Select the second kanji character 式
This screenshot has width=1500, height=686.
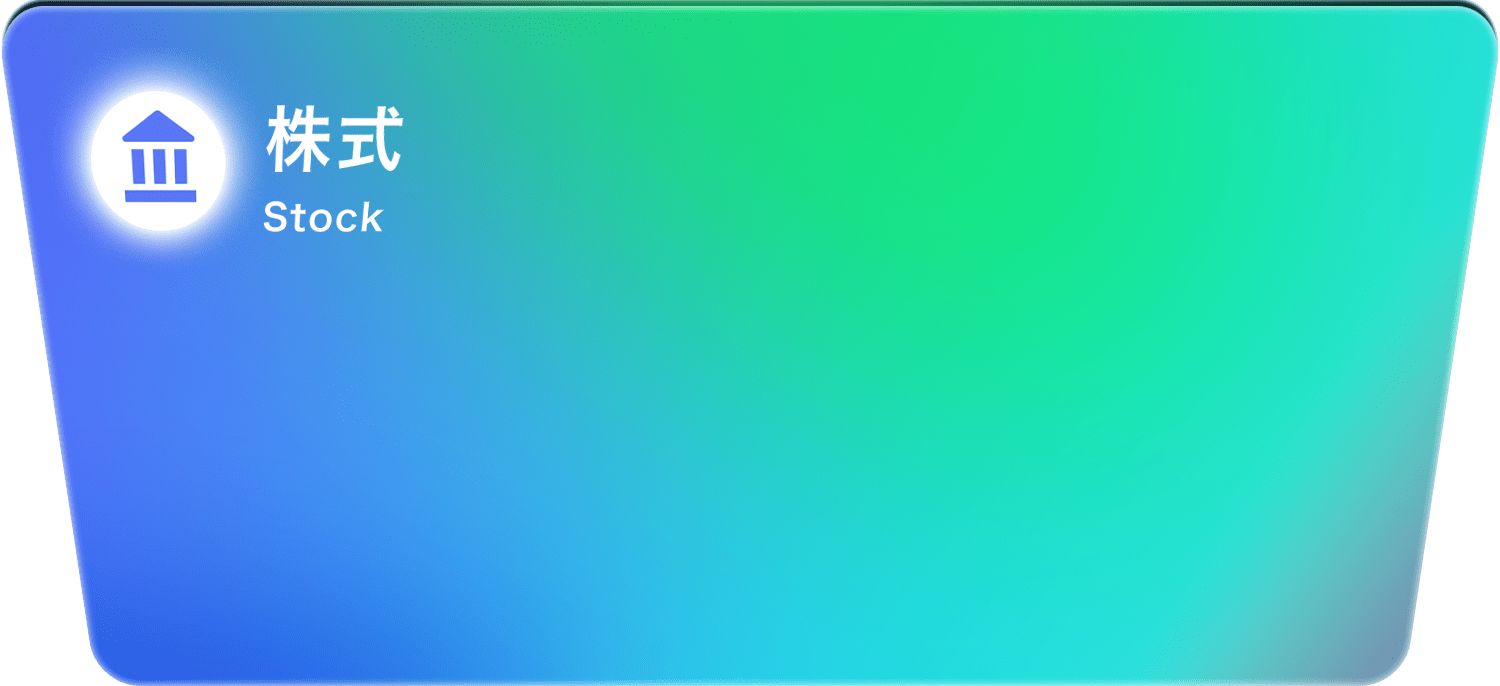pyautogui.click(x=369, y=142)
